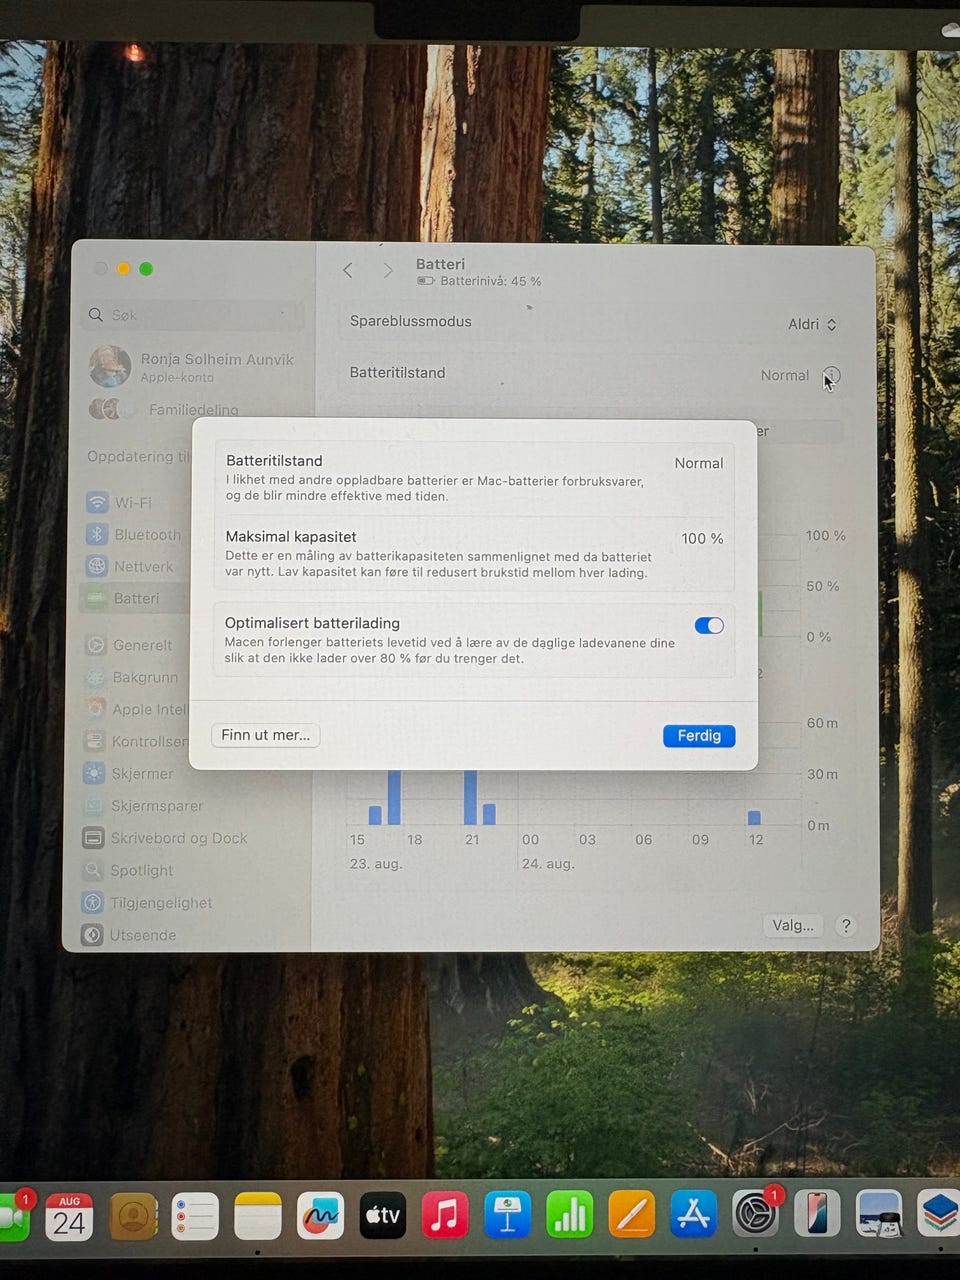
Task: Click the blue Ferdig button
Action: pyautogui.click(x=699, y=735)
